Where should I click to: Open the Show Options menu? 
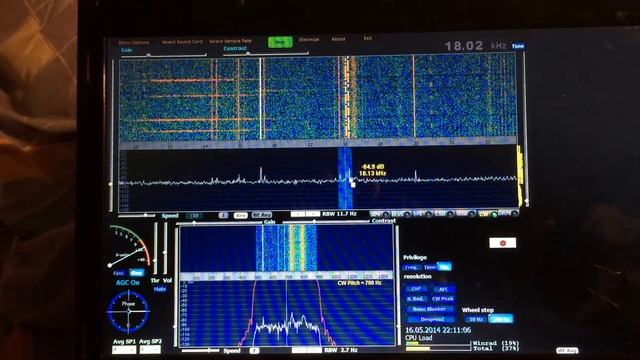tap(133, 42)
